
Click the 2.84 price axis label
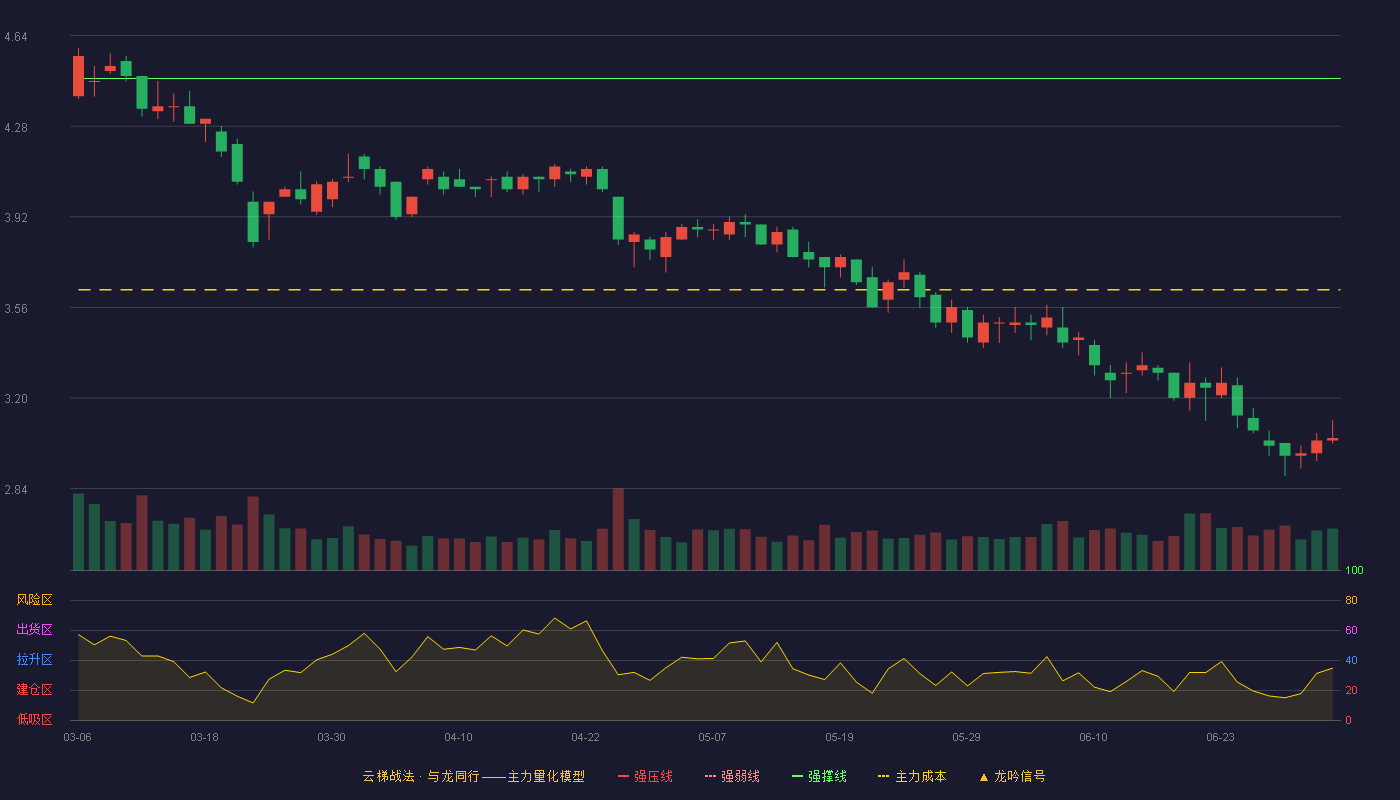[16, 490]
